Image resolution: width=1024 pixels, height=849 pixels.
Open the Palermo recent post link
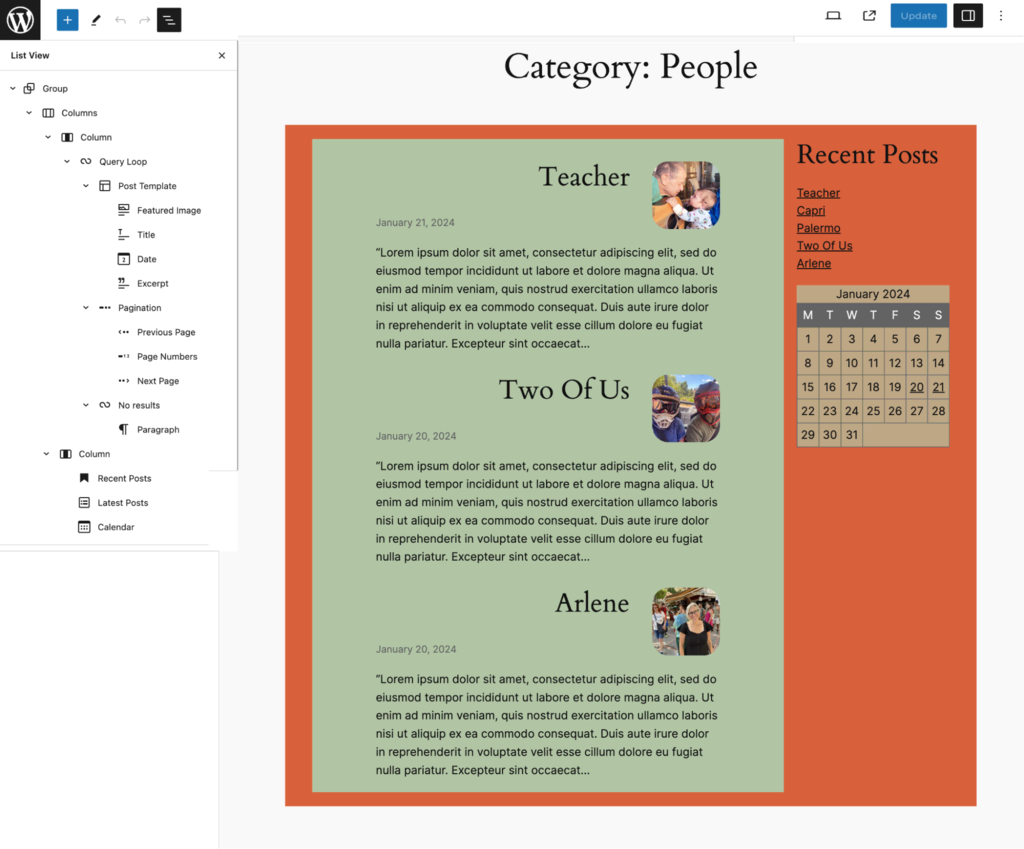click(818, 228)
